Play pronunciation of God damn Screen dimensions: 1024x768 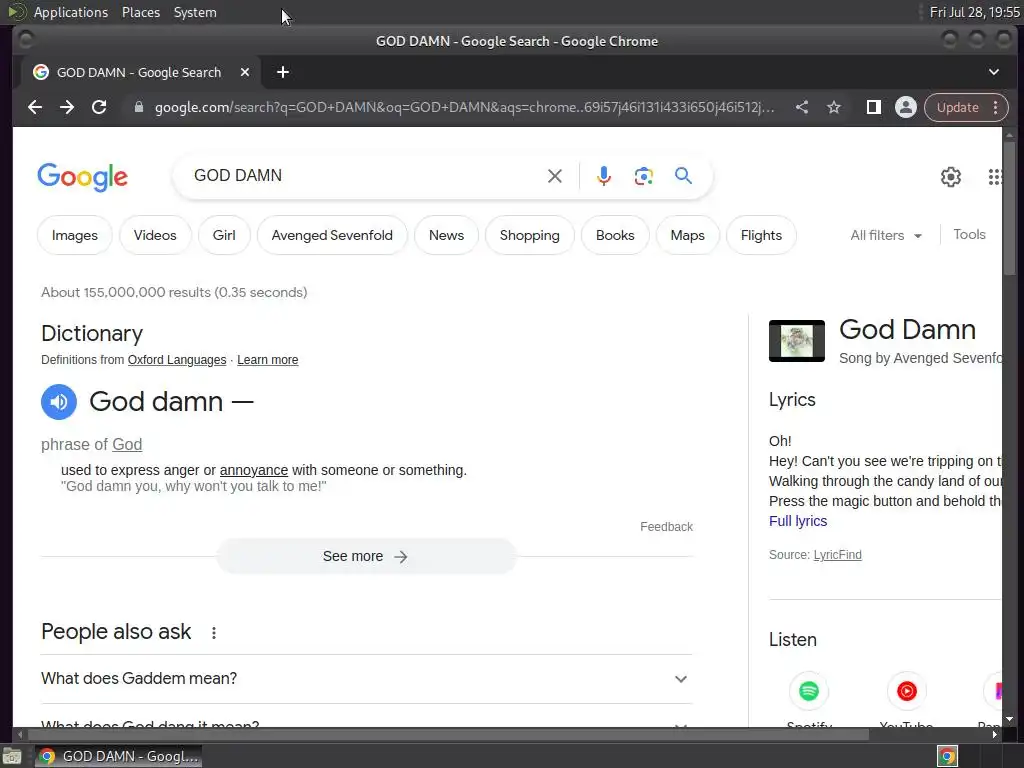click(x=59, y=402)
